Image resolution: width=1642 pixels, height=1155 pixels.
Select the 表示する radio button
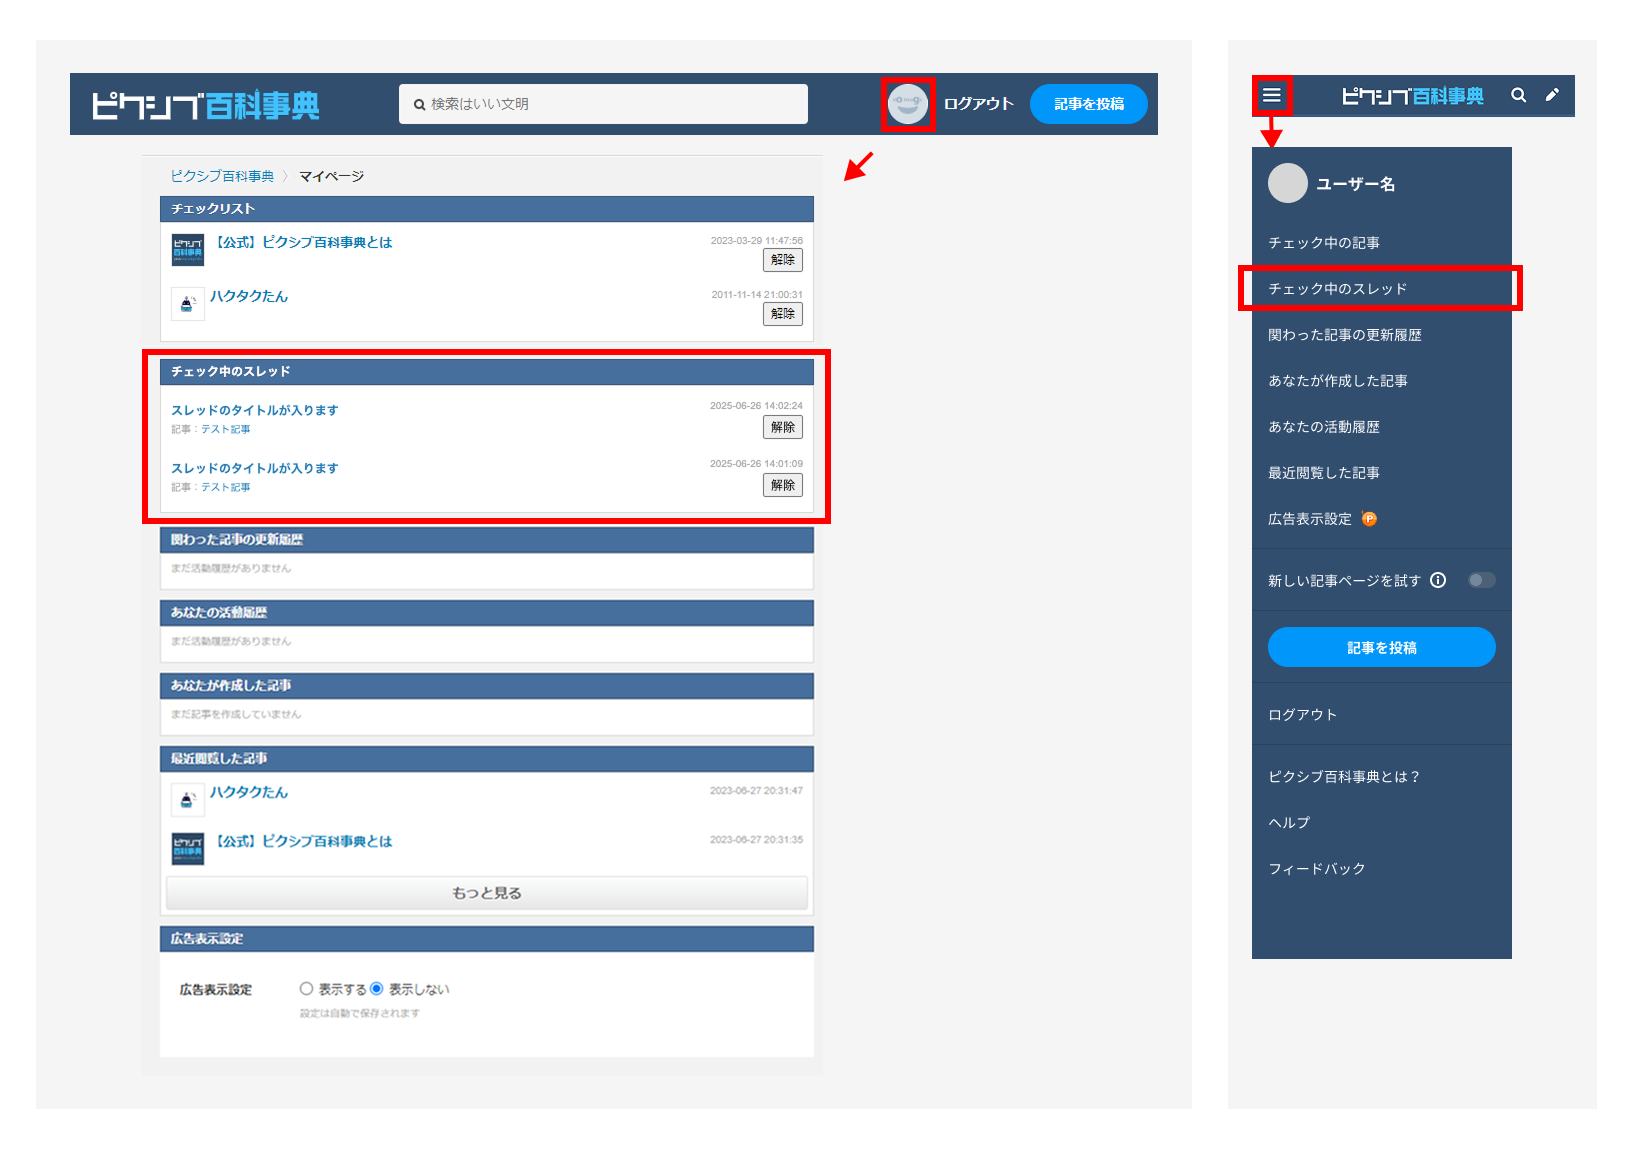306,989
